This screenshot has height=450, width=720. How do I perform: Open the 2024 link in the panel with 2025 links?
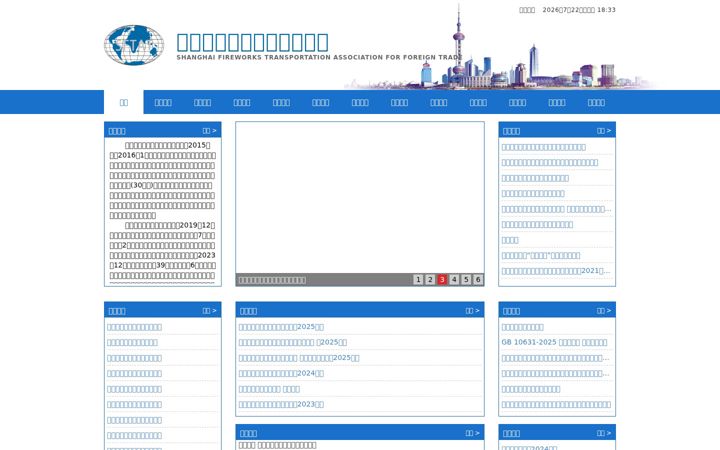281,373
